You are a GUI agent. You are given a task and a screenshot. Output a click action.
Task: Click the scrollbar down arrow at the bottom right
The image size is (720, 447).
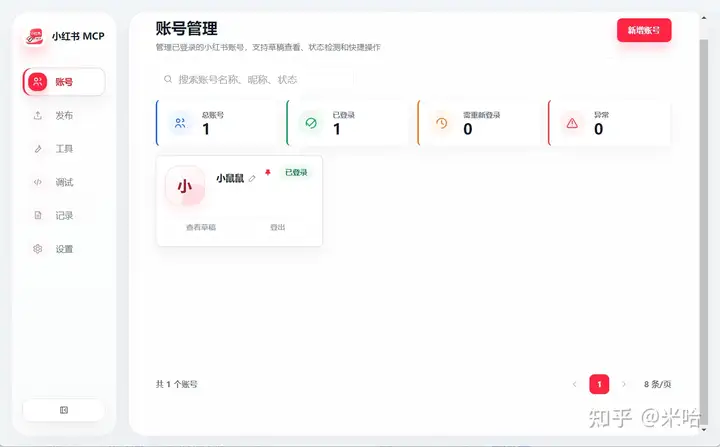(704, 430)
